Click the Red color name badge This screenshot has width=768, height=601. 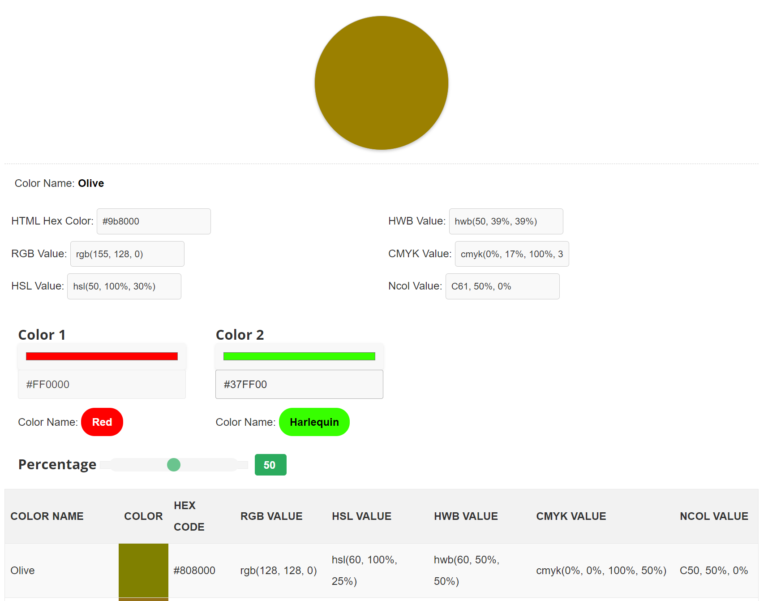pos(102,422)
